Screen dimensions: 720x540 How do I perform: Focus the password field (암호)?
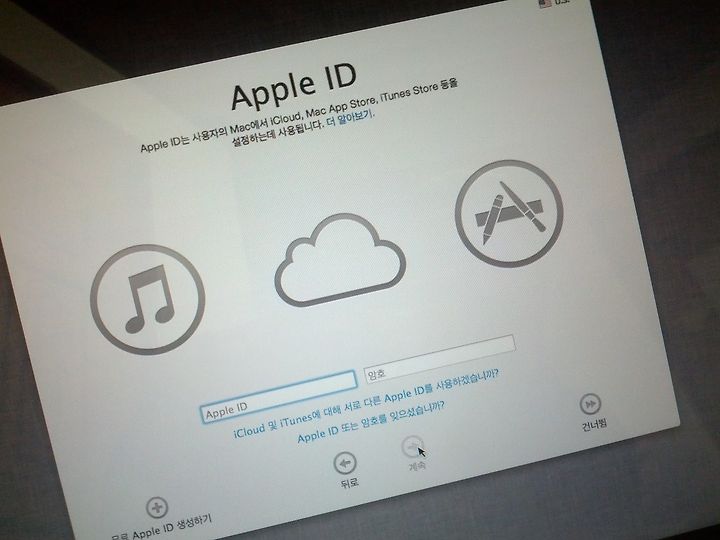439,359
